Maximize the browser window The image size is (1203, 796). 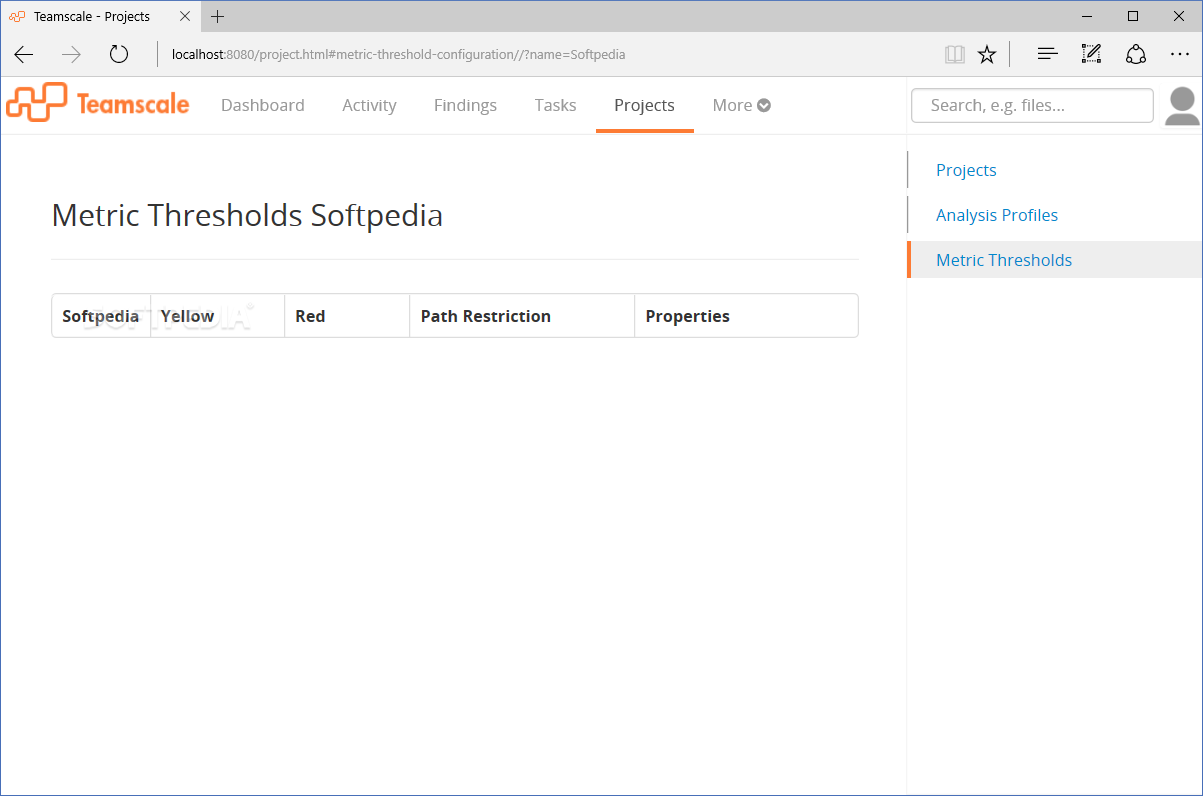[1133, 16]
